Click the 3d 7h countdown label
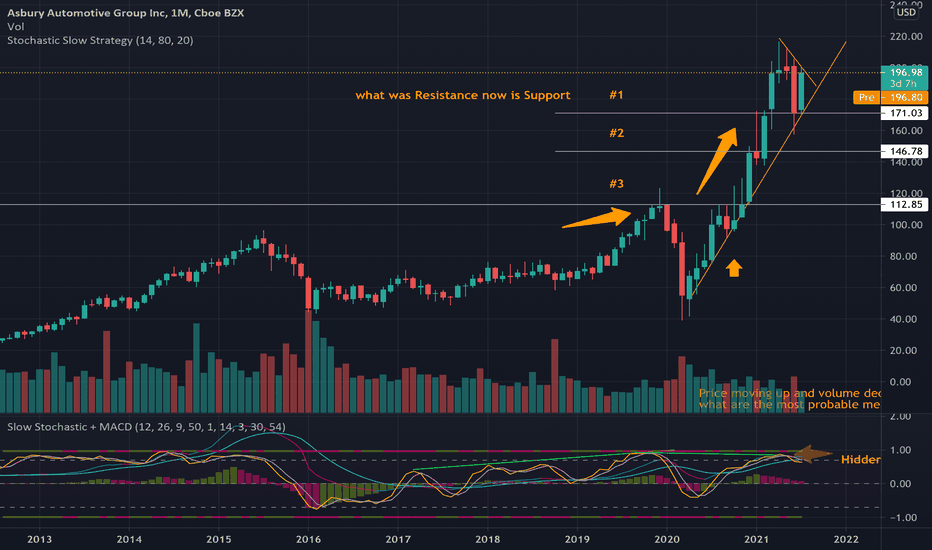Image resolution: width=932 pixels, height=550 pixels. (x=903, y=84)
